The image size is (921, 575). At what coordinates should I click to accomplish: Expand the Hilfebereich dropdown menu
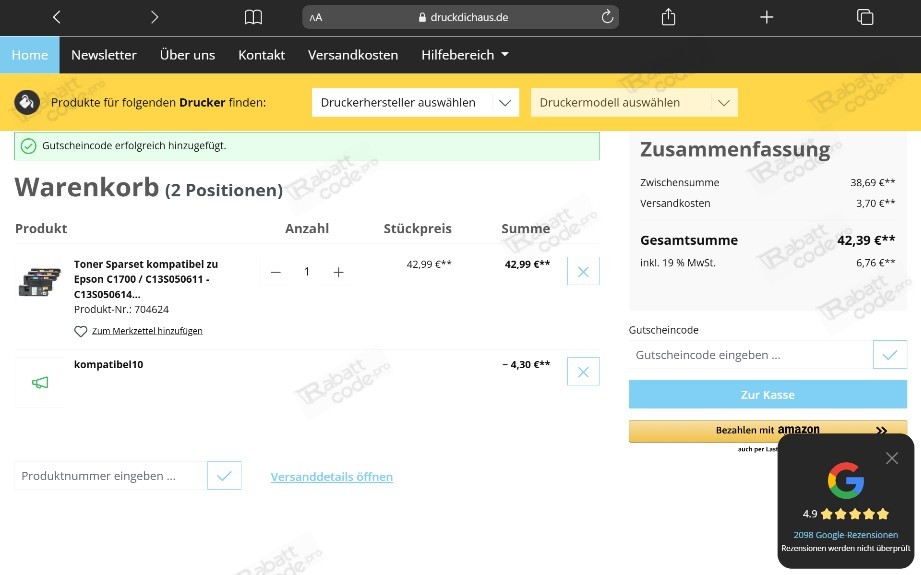[x=465, y=55]
